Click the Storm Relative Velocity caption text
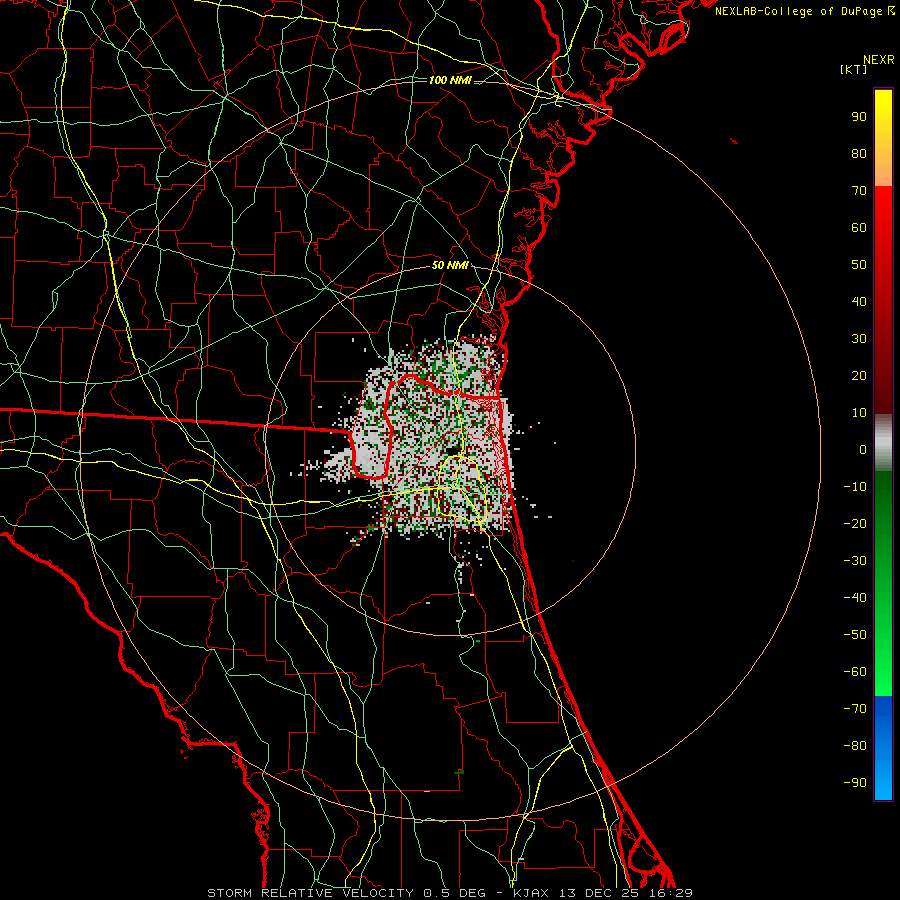 tap(449, 893)
